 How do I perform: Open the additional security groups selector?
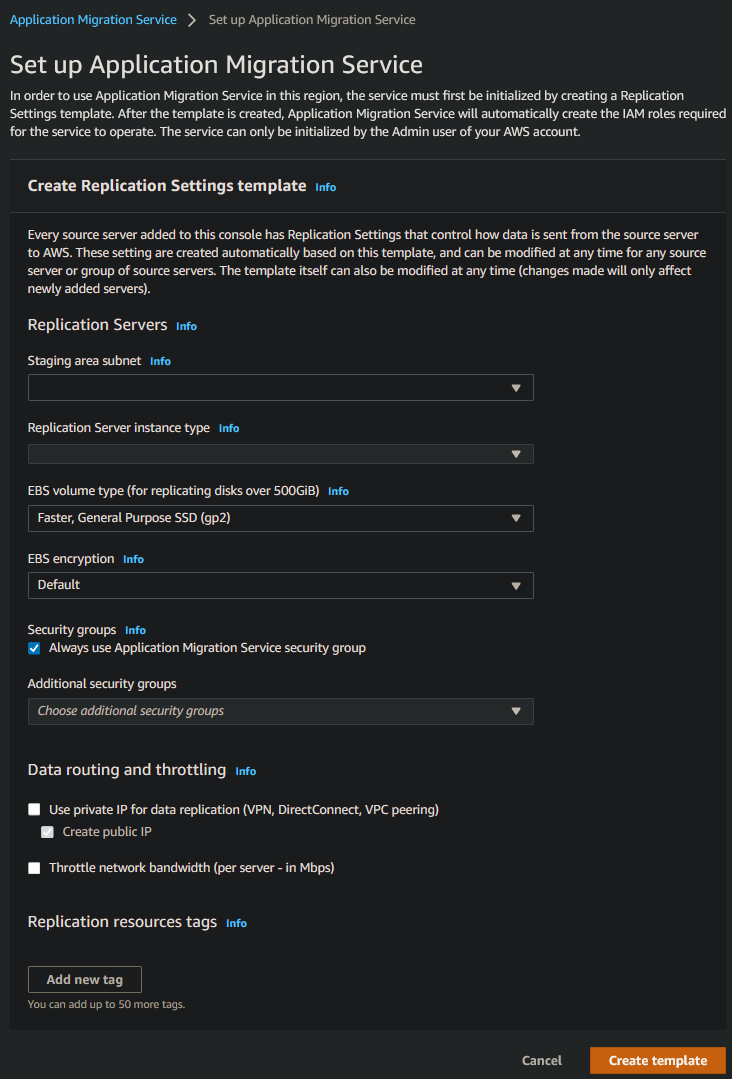point(280,711)
